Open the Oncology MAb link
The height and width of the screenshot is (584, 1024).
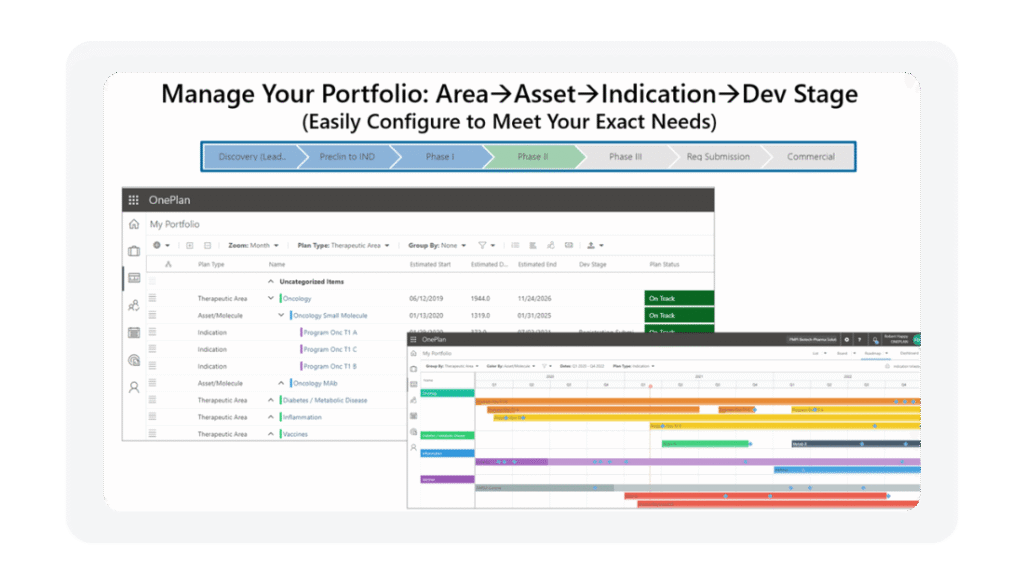315,383
